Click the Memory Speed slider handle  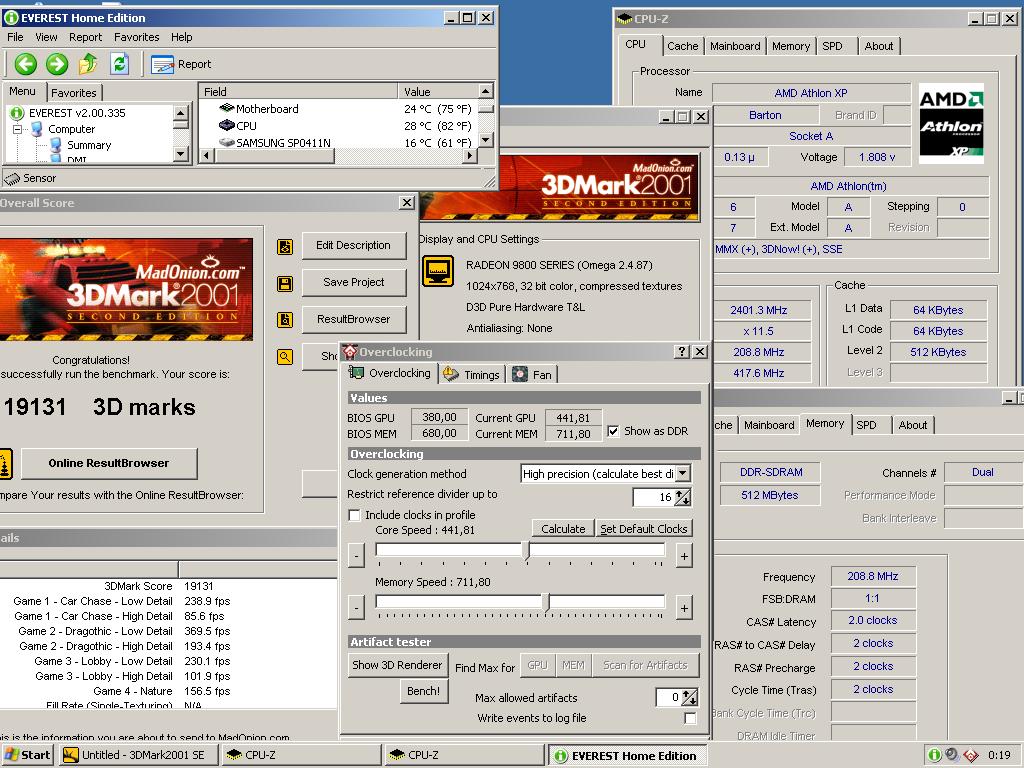(x=549, y=601)
